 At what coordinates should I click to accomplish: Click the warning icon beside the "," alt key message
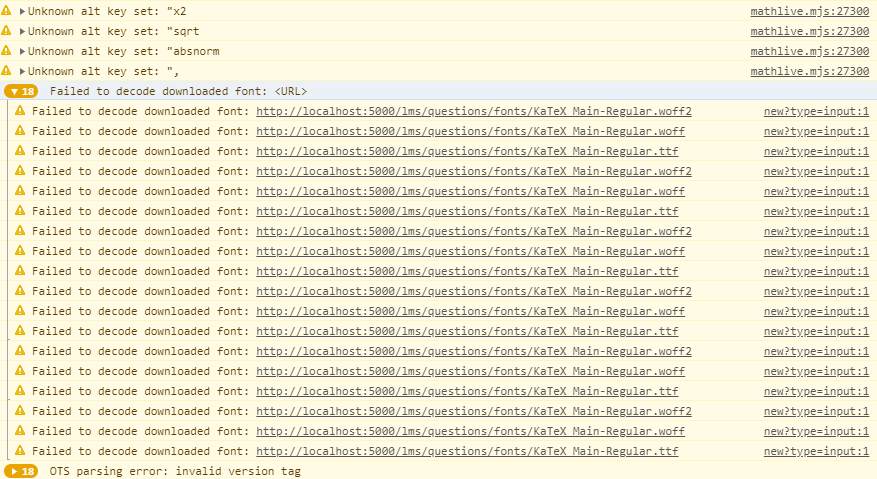pos(6,71)
